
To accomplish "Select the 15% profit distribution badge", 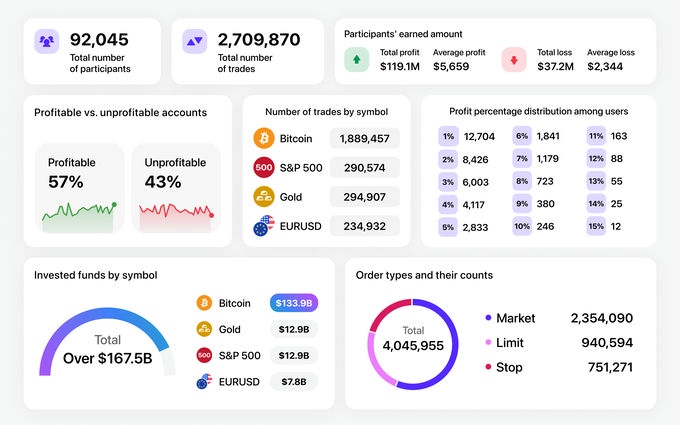I will (x=596, y=226).
